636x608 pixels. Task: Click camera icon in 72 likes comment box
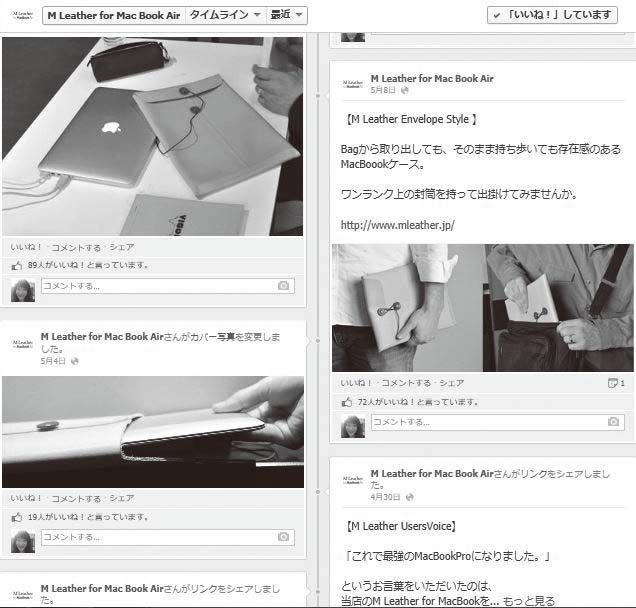(x=613, y=422)
